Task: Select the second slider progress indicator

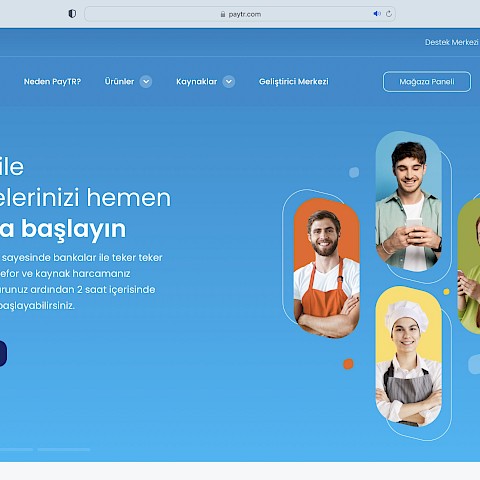Action: tap(64, 450)
